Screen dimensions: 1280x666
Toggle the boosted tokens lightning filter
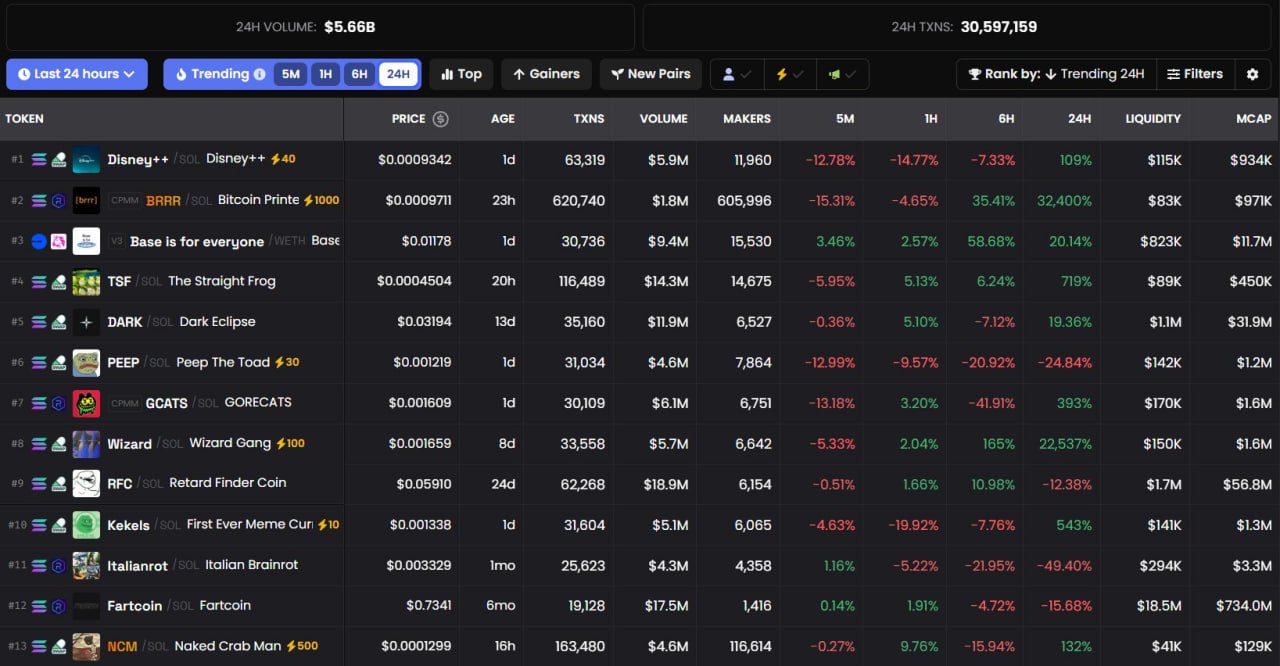[790, 74]
